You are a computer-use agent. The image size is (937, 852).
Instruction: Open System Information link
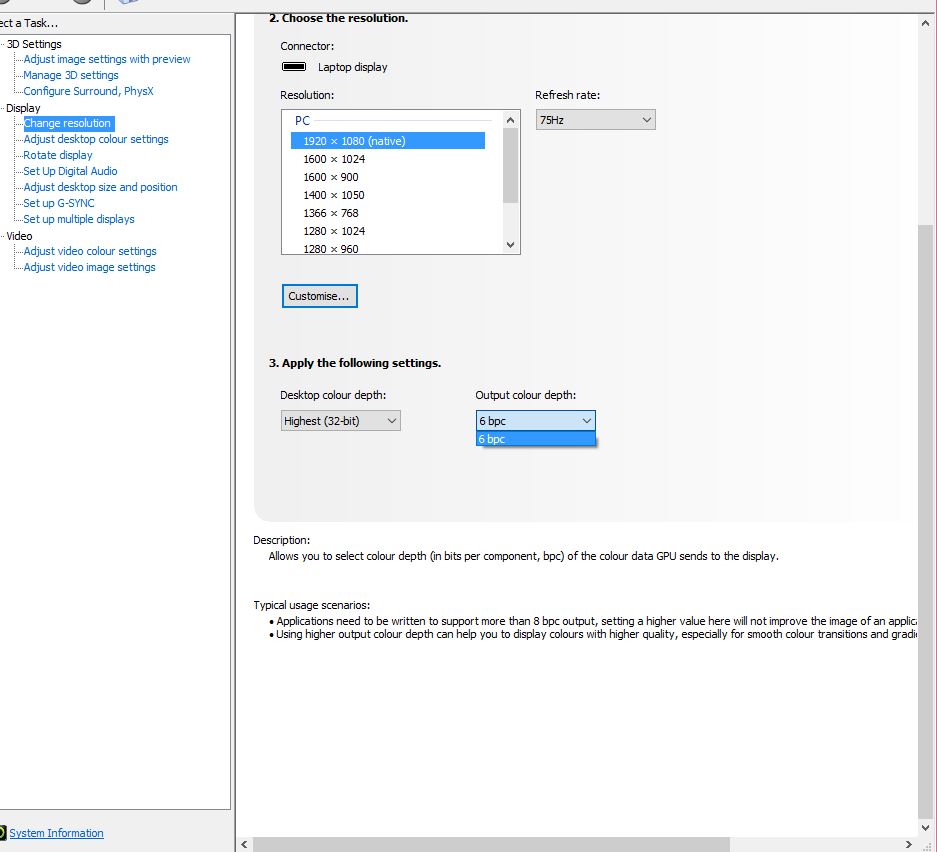(56, 833)
